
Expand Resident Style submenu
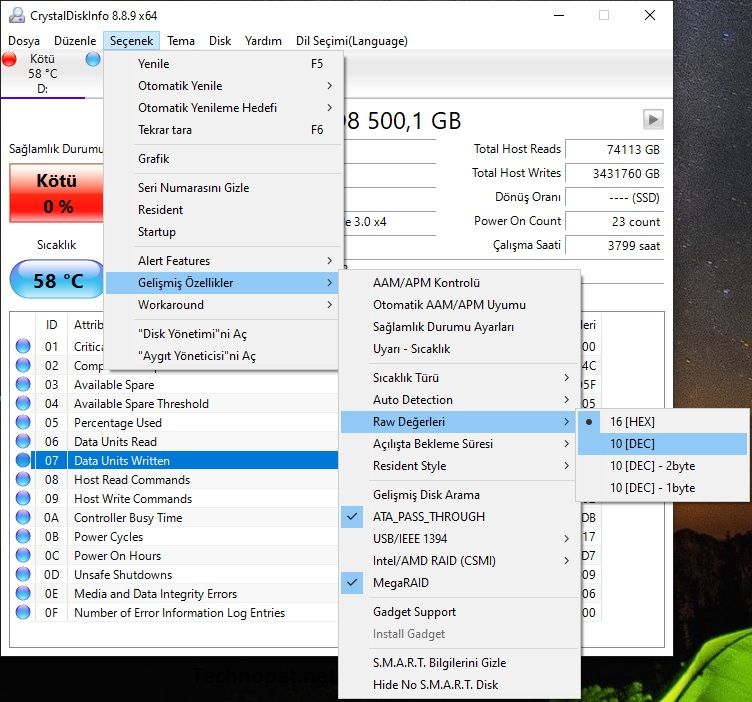(458, 466)
